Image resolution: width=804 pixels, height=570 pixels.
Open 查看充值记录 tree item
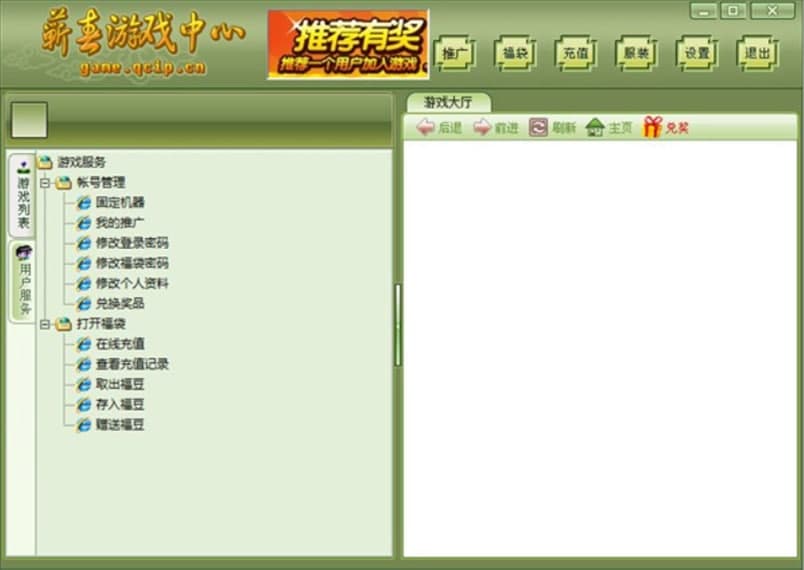(x=132, y=364)
